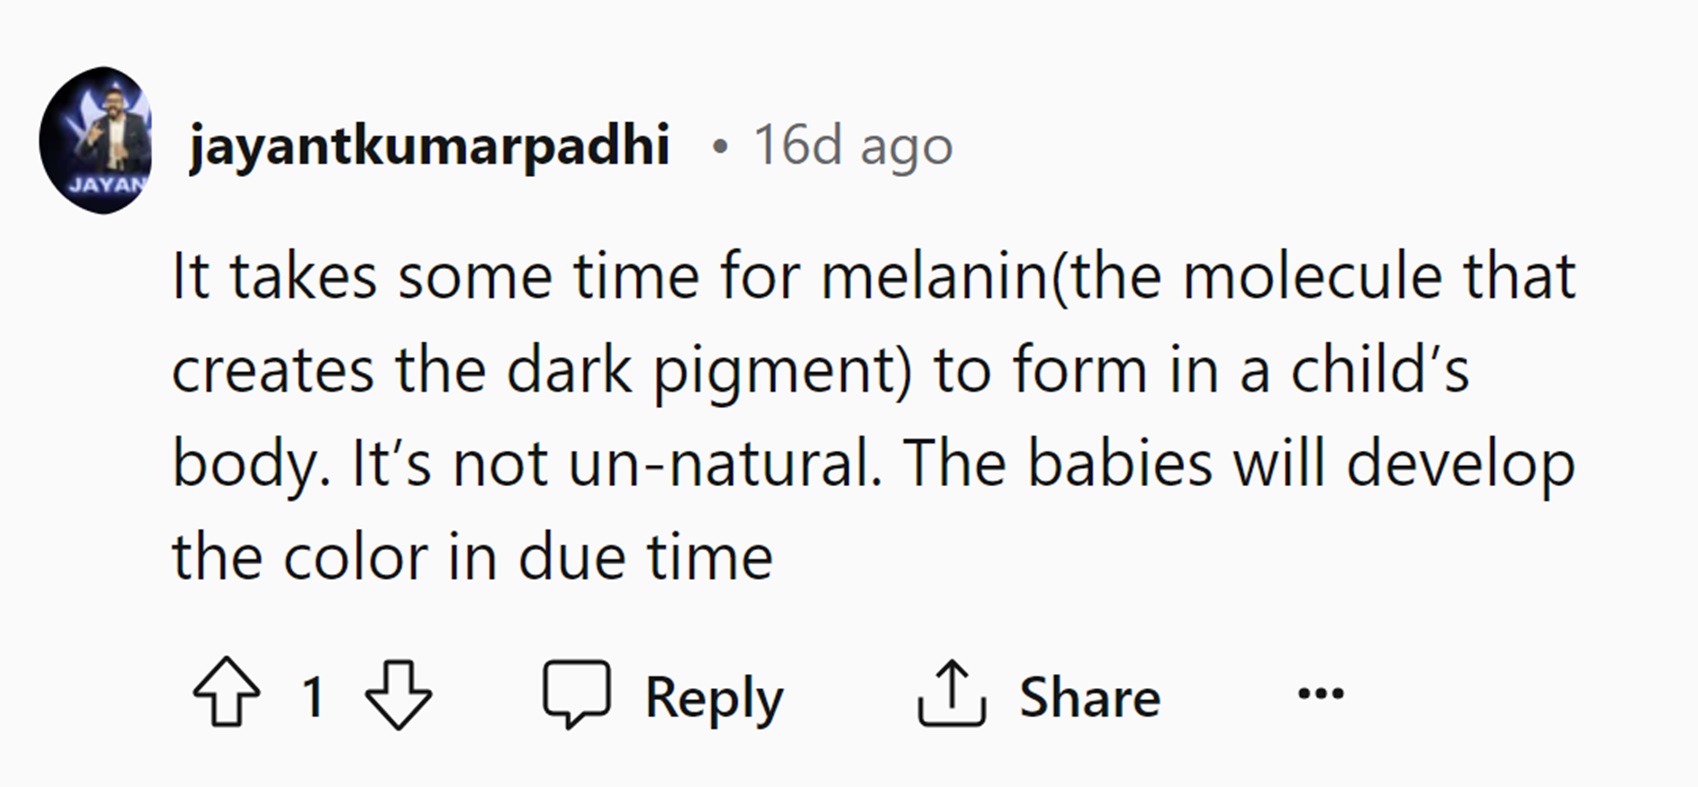The width and height of the screenshot is (1698, 787).
Task: Click the word "develop" in the comment
Action: [x=1461, y=466]
